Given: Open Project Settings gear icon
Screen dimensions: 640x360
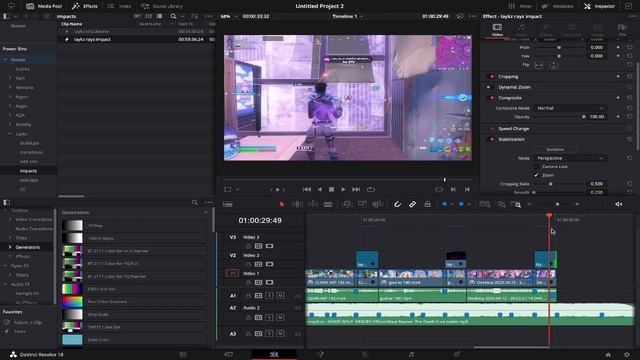Looking at the screenshot, I should tap(627, 355).
